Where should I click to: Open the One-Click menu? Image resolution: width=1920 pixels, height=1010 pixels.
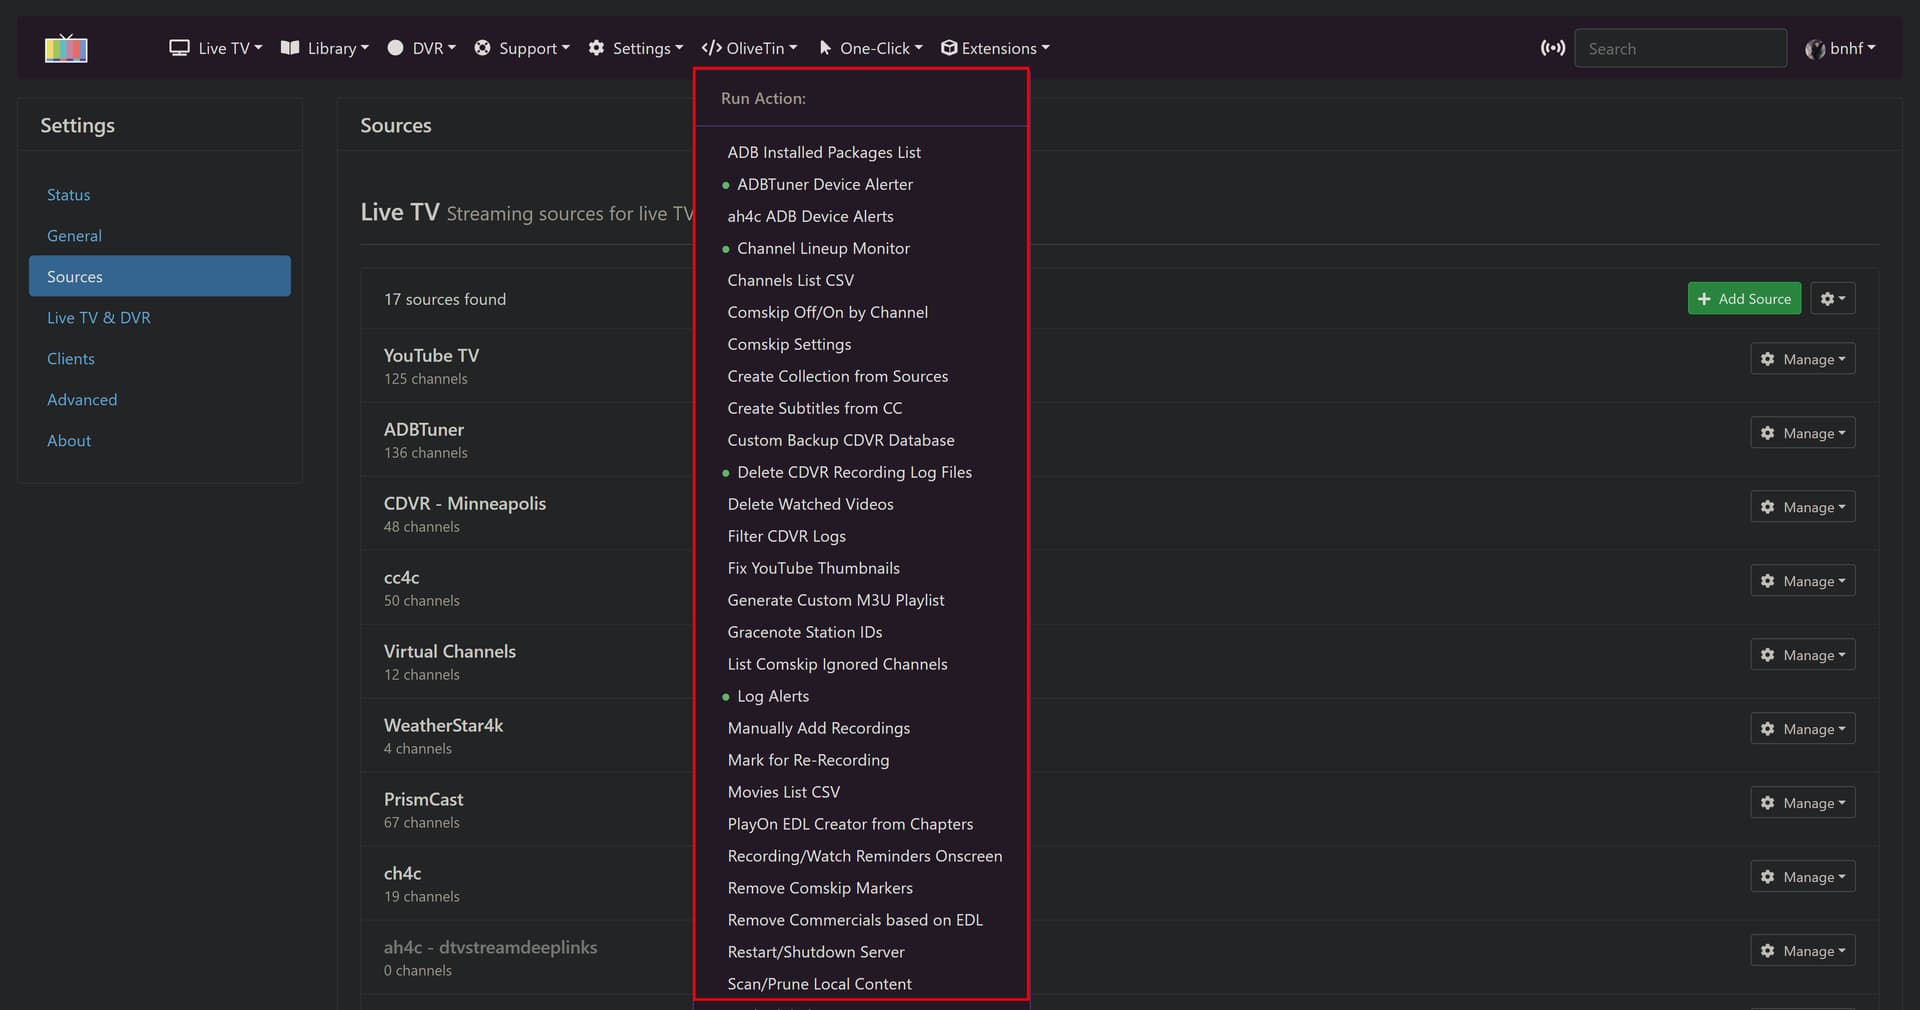(870, 48)
